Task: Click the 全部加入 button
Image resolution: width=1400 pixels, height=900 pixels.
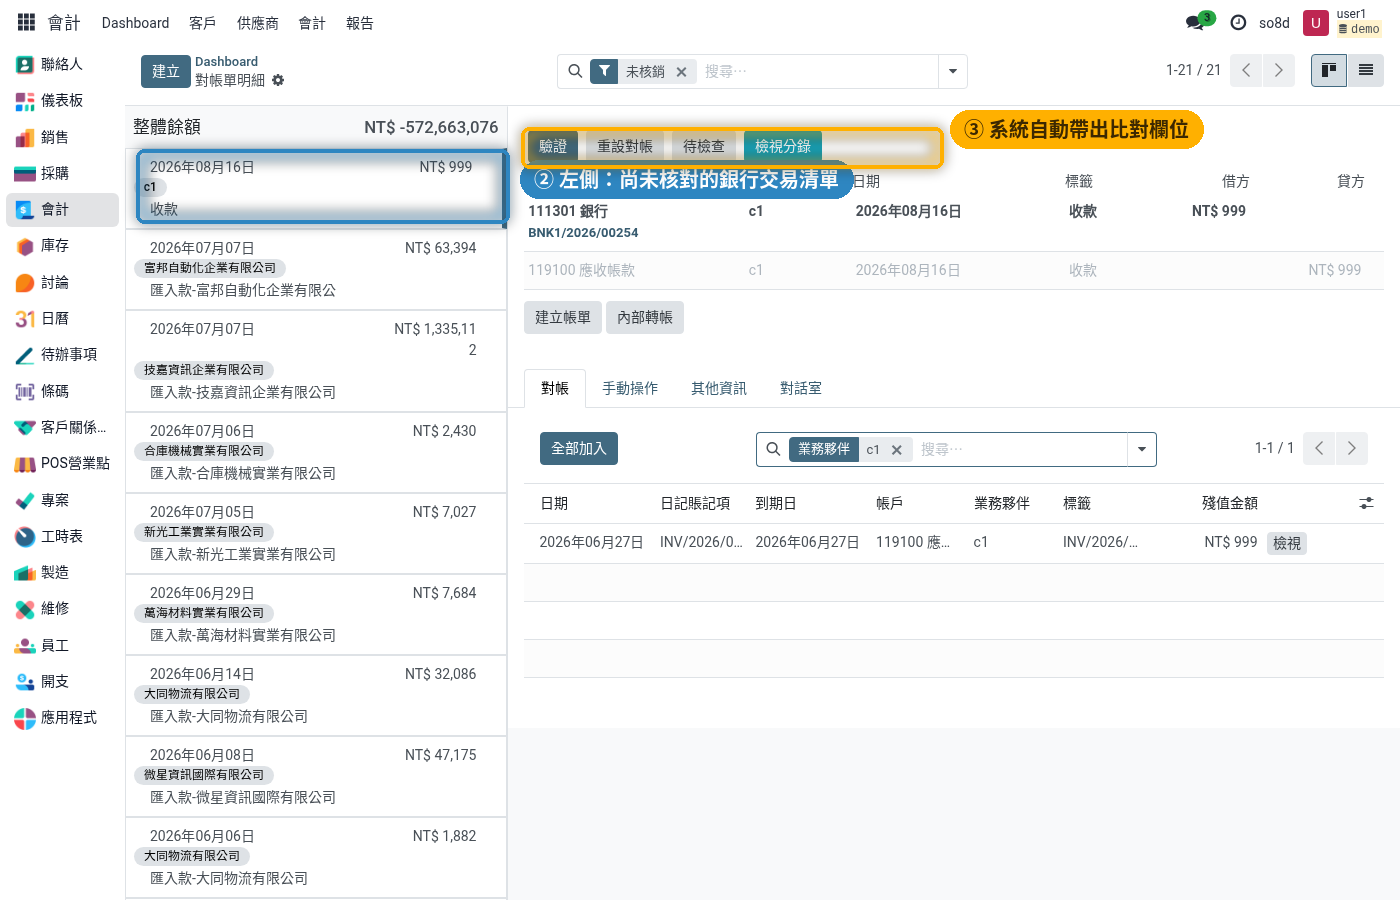Action: pyautogui.click(x=579, y=448)
